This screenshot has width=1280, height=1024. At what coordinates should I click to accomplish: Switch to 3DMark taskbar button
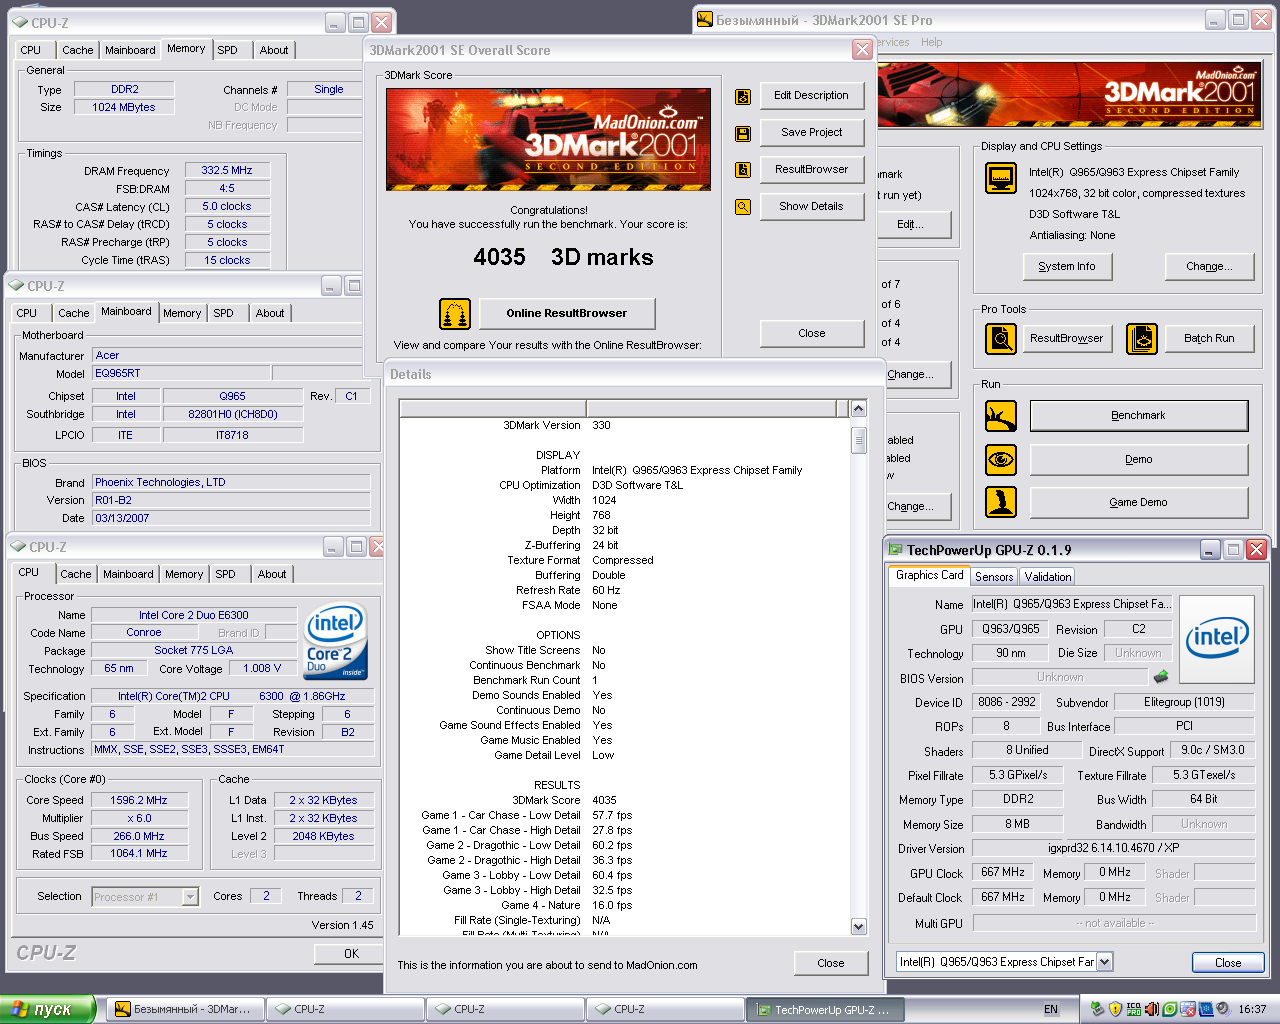[186, 1010]
